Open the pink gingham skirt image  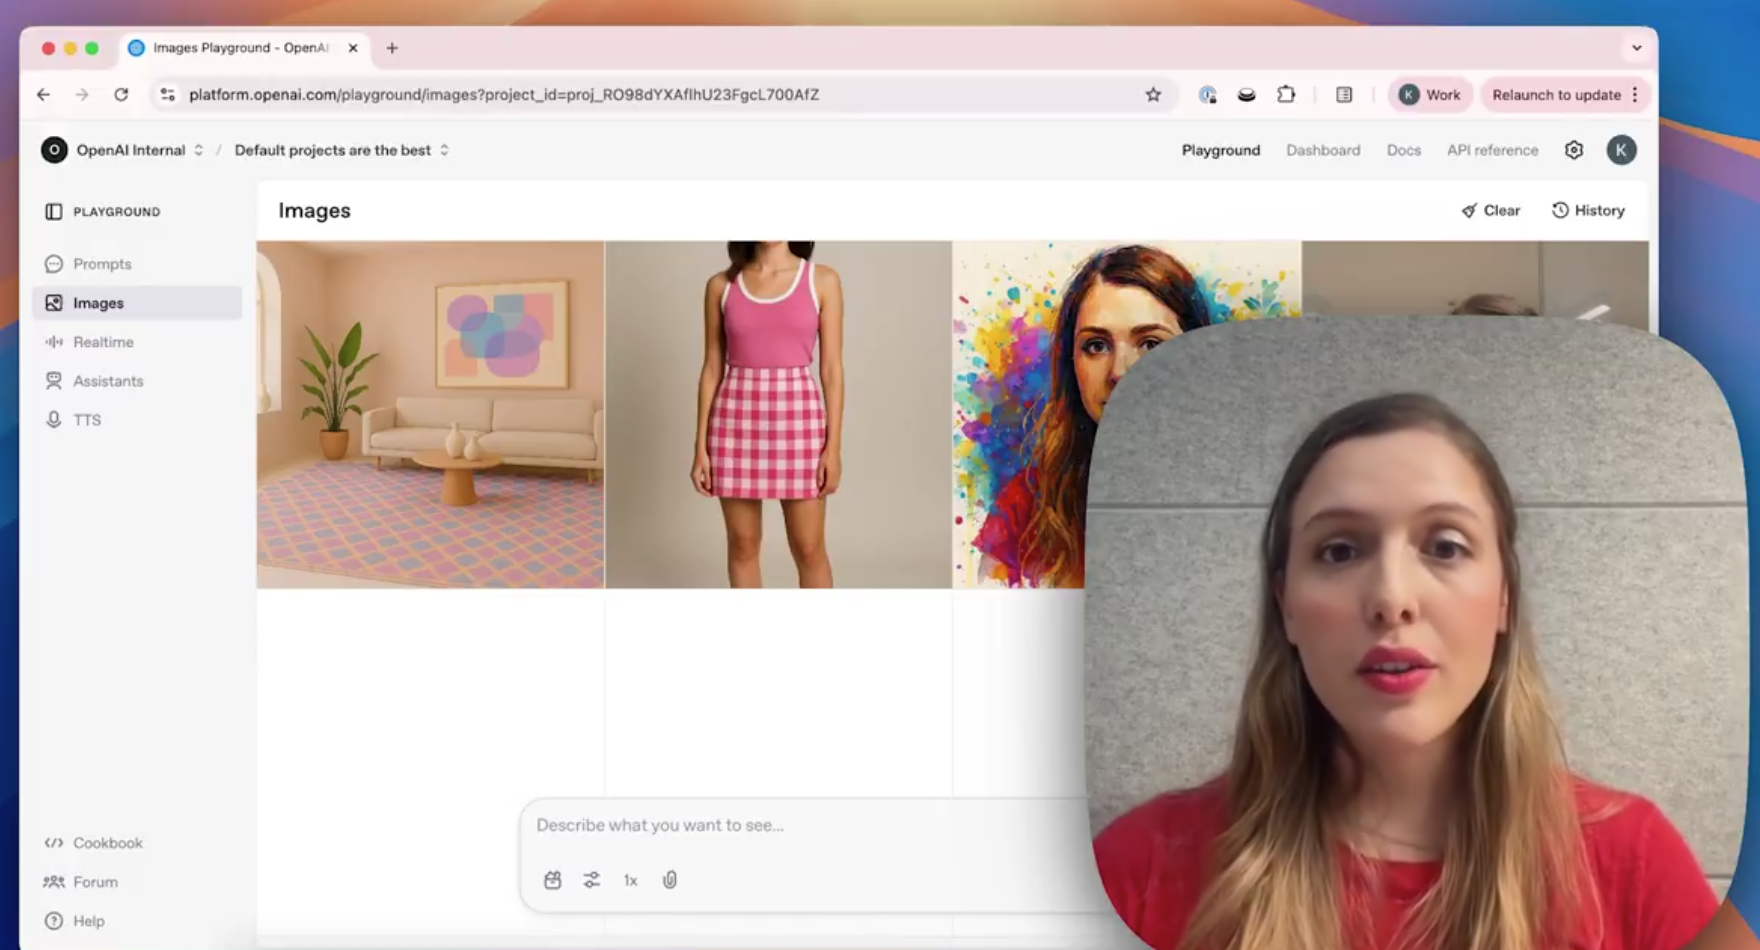(x=778, y=414)
